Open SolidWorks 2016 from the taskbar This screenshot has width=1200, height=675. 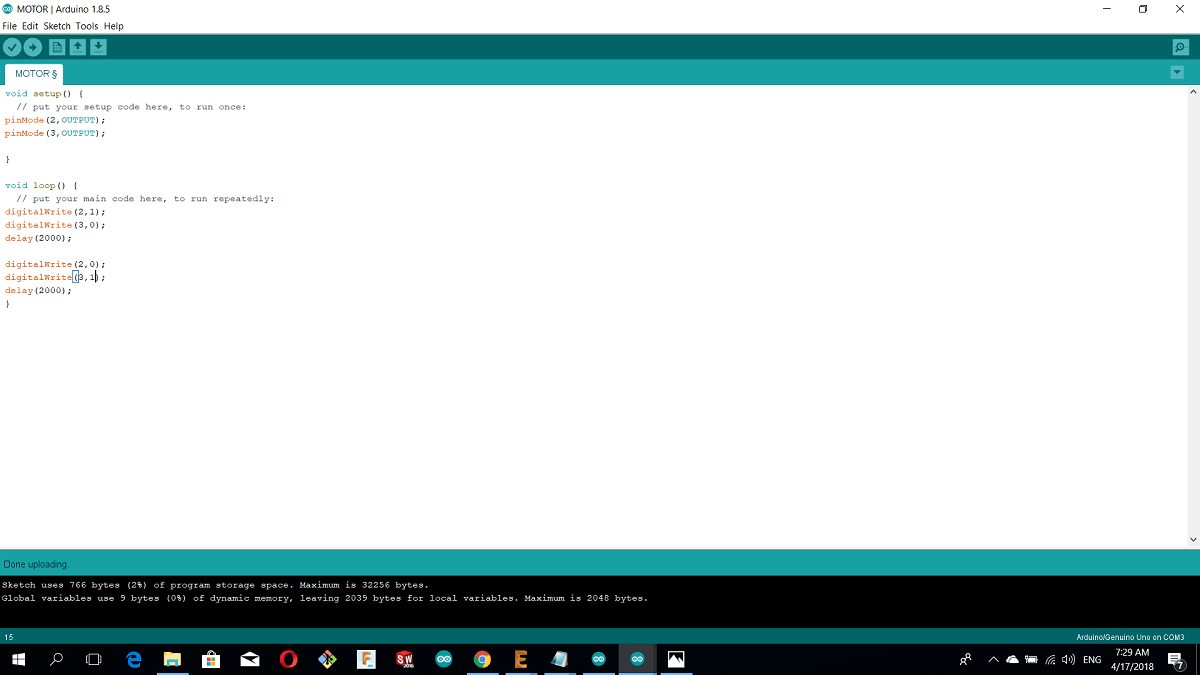click(x=405, y=659)
